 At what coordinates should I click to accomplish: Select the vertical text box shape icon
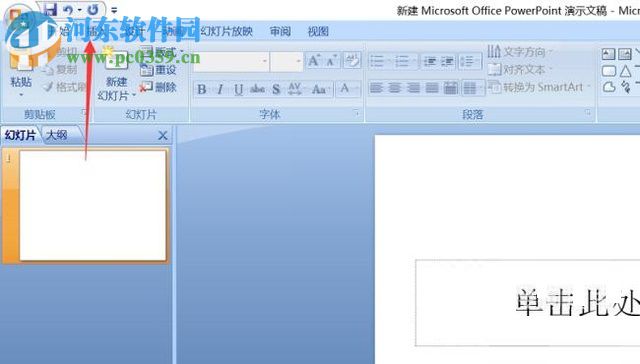(625, 54)
